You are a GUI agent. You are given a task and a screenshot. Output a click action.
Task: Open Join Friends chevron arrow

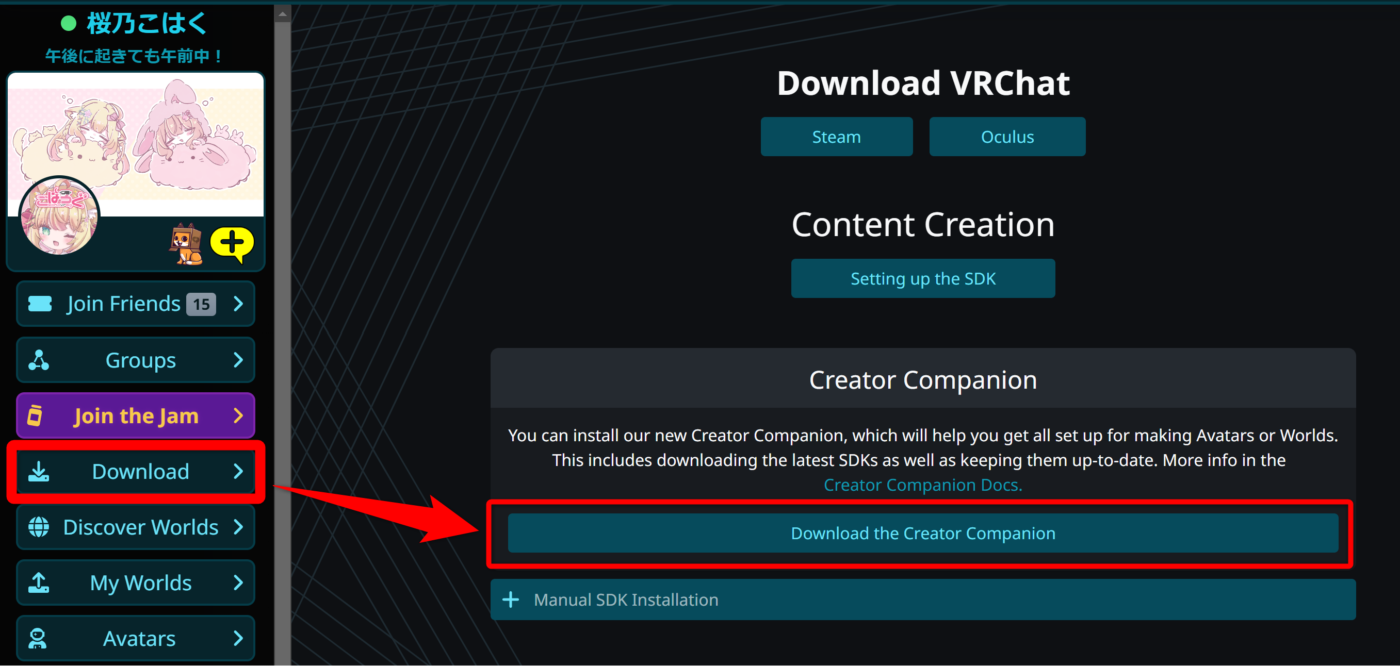coord(238,304)
